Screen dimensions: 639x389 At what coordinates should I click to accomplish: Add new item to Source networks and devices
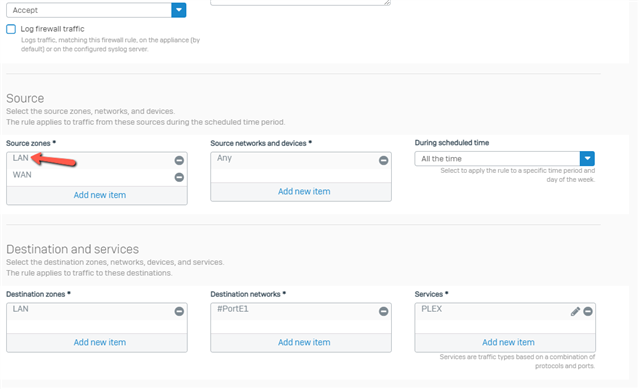[x=304, y=191]
